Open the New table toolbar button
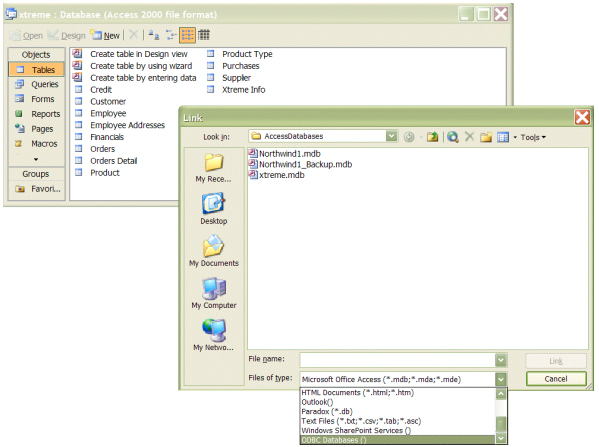 tap(105, 36)
